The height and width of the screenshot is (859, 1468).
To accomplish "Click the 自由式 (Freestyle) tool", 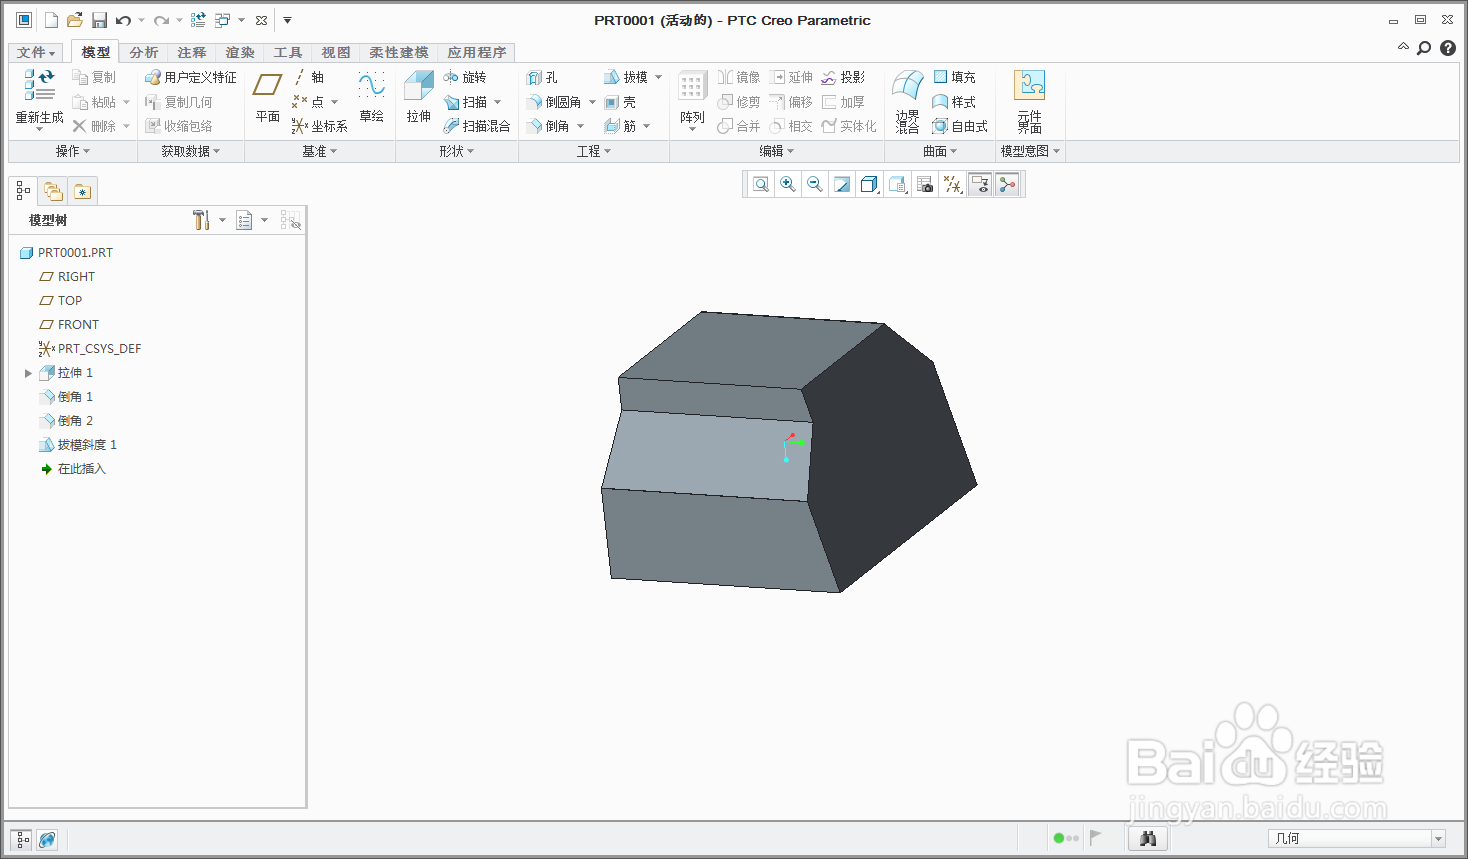I will [960, 126].
